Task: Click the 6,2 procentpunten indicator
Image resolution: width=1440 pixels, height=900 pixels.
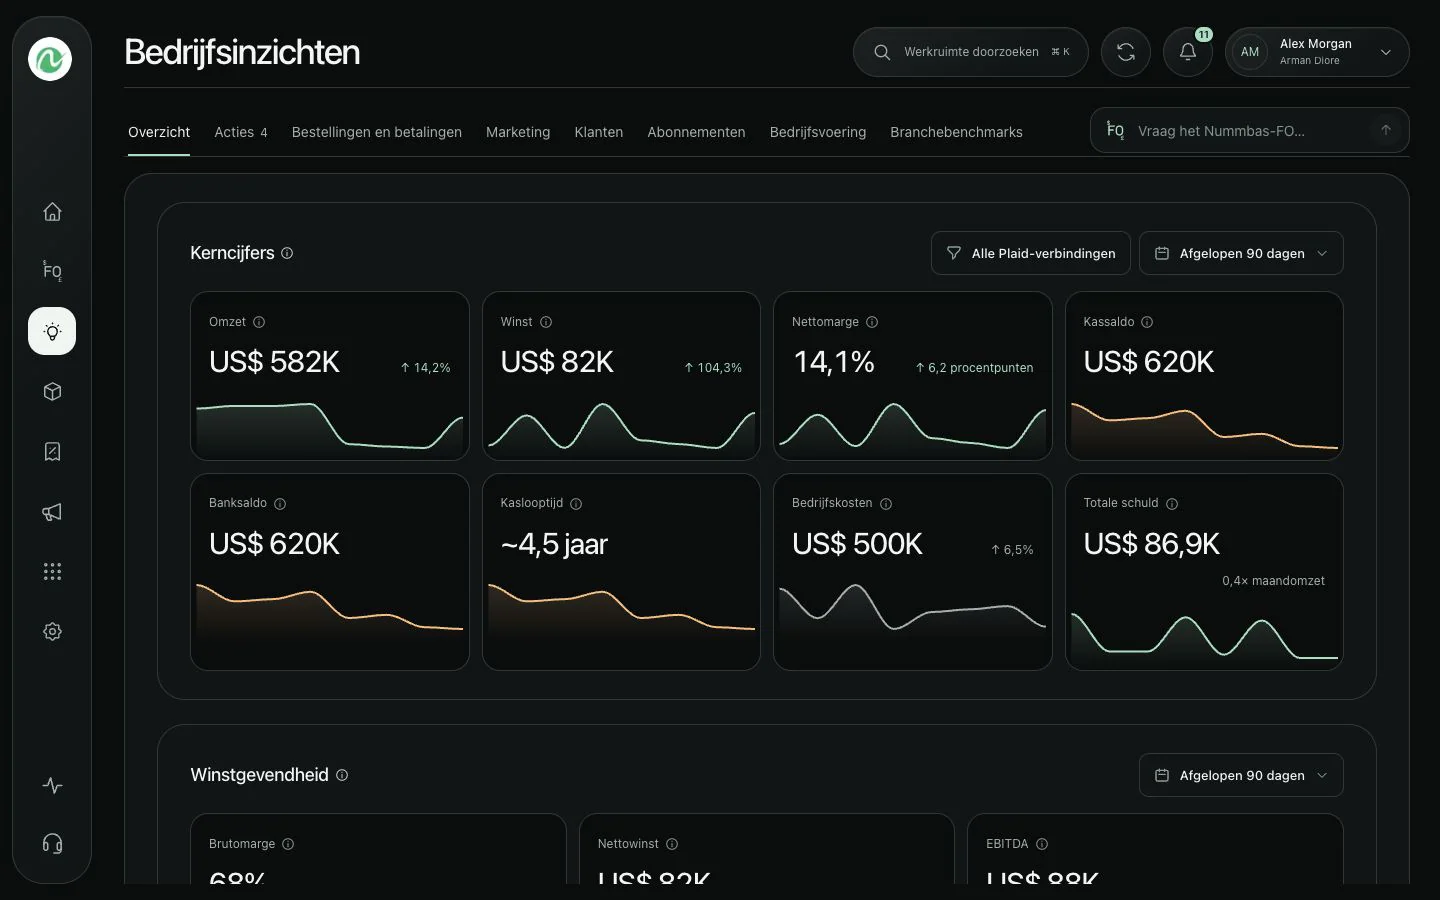Action: pyautogui.click(x=974, y=368)
